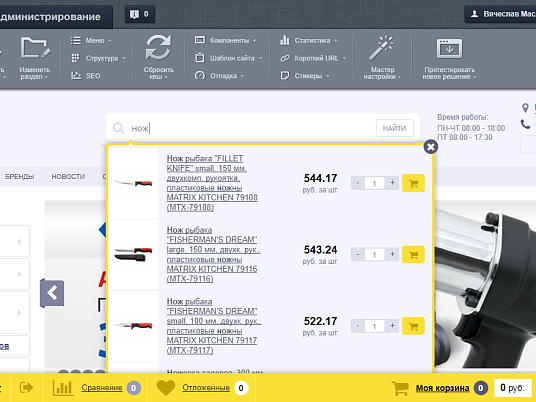Click the НАЙТИ search button
Viewport: 536px width, 402px height.
tap(394, 128)
